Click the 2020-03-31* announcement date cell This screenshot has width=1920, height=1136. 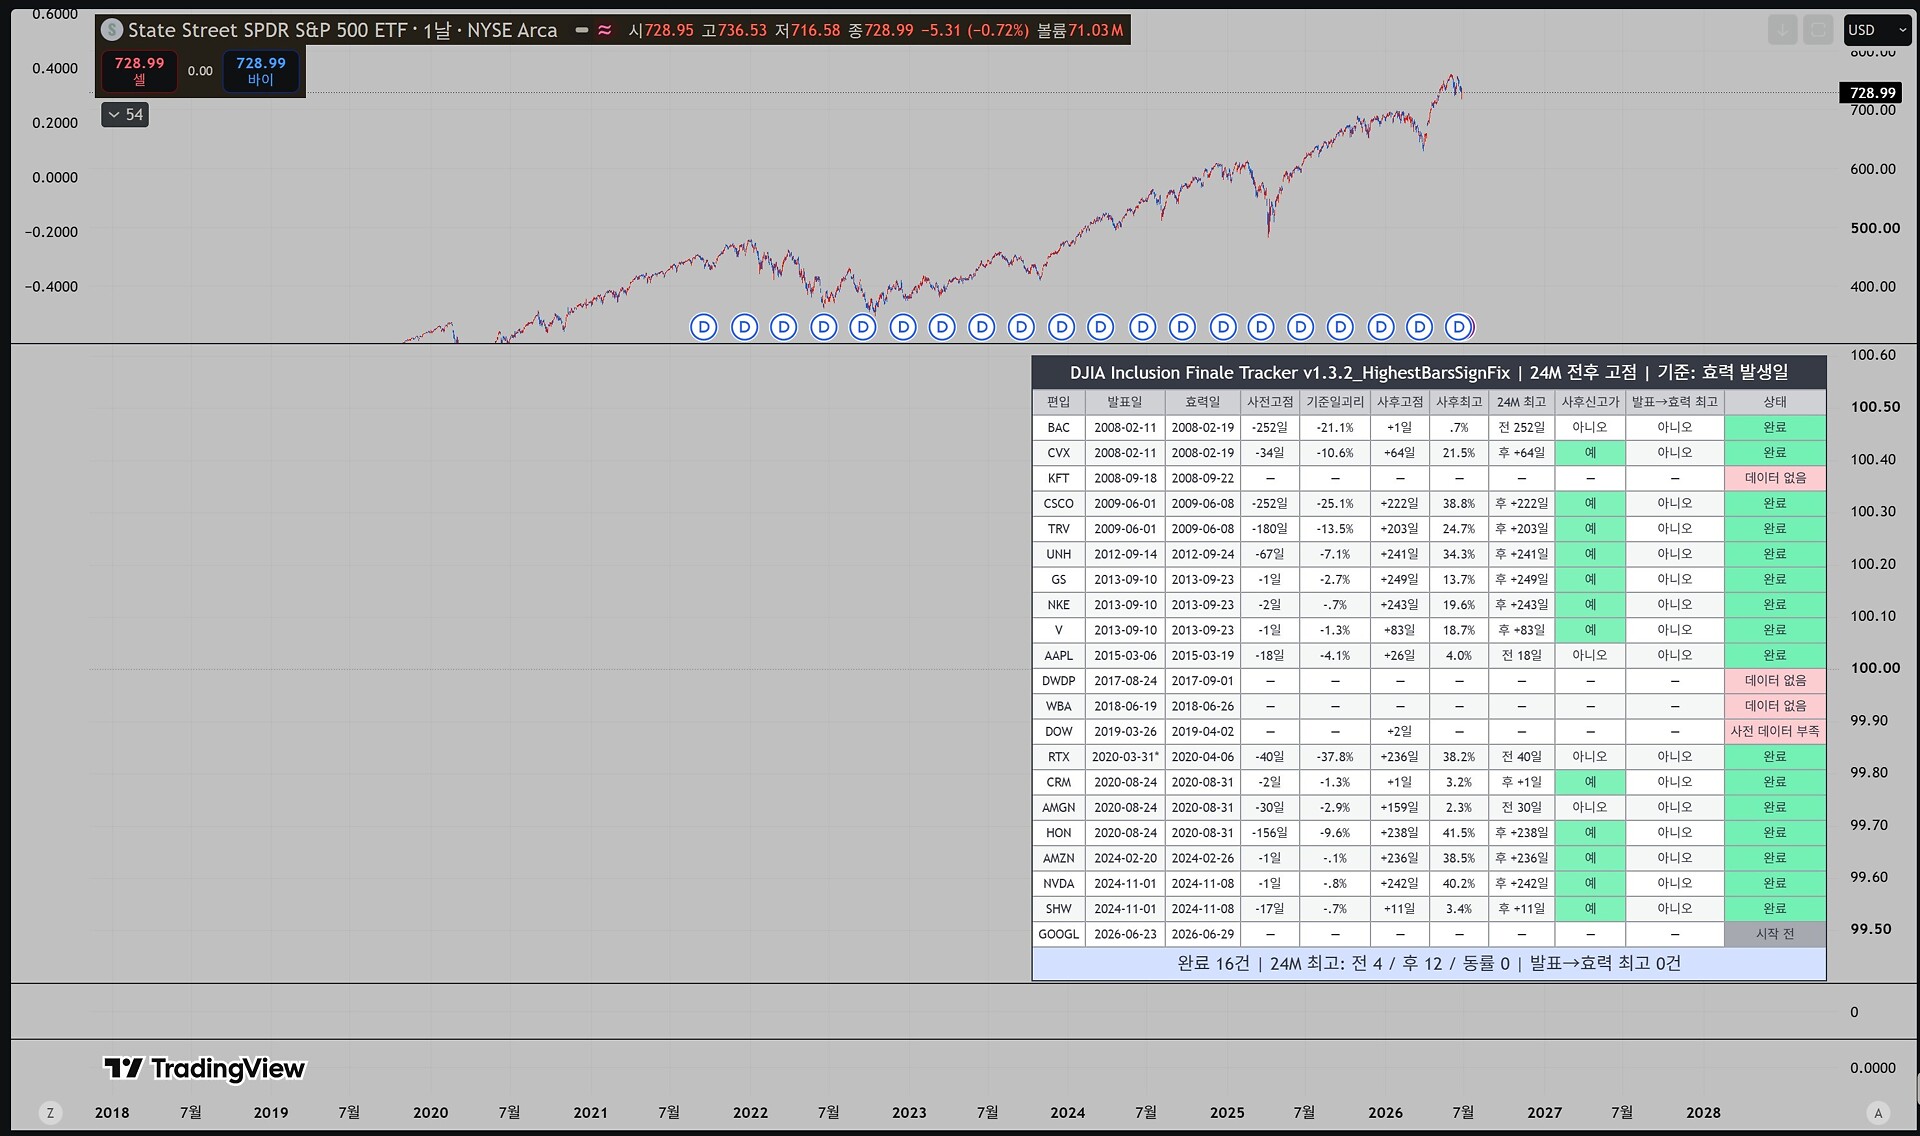[x=1125, y=757]
